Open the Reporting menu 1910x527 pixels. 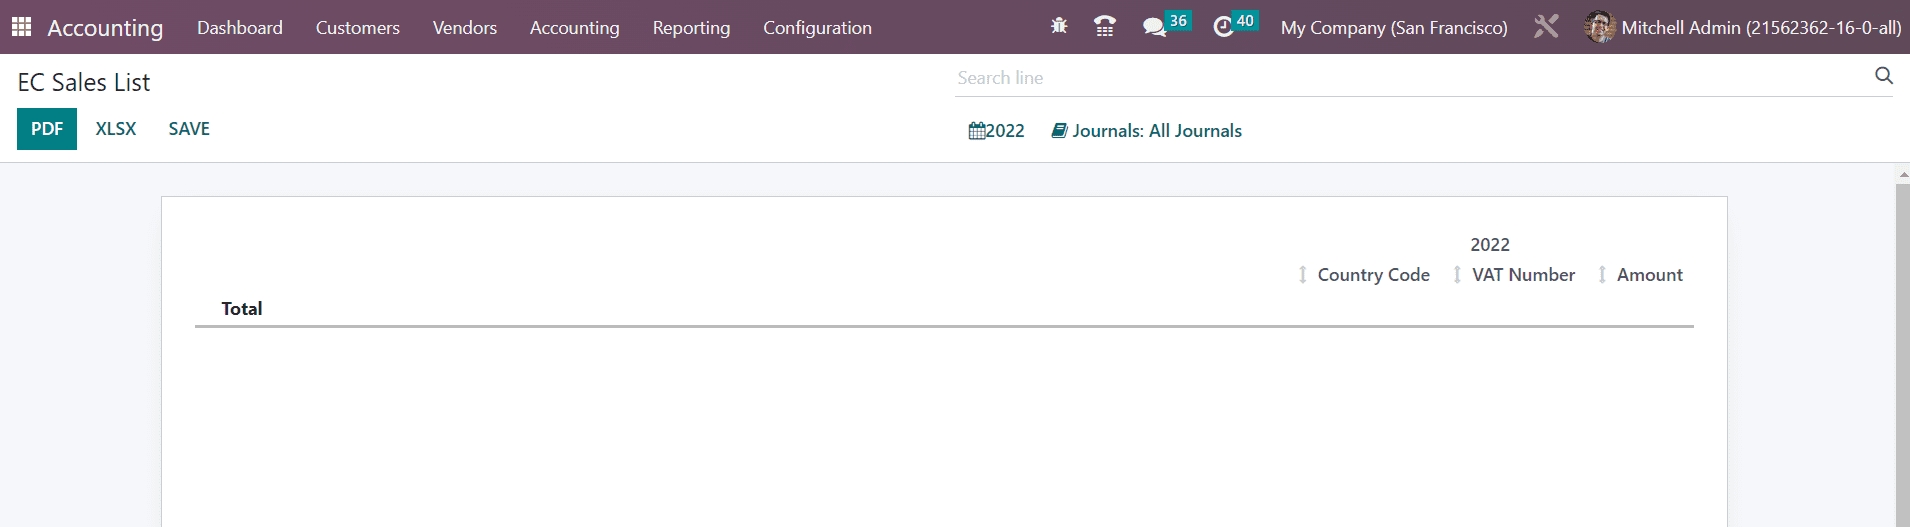tap(691, 28)
